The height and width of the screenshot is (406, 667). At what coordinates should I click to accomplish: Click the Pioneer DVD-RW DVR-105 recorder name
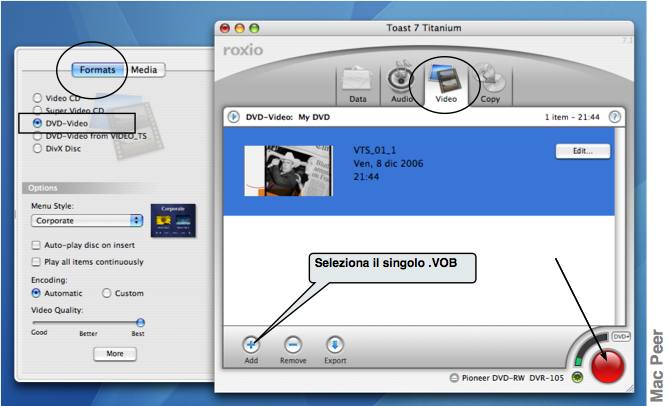point(513,378)
